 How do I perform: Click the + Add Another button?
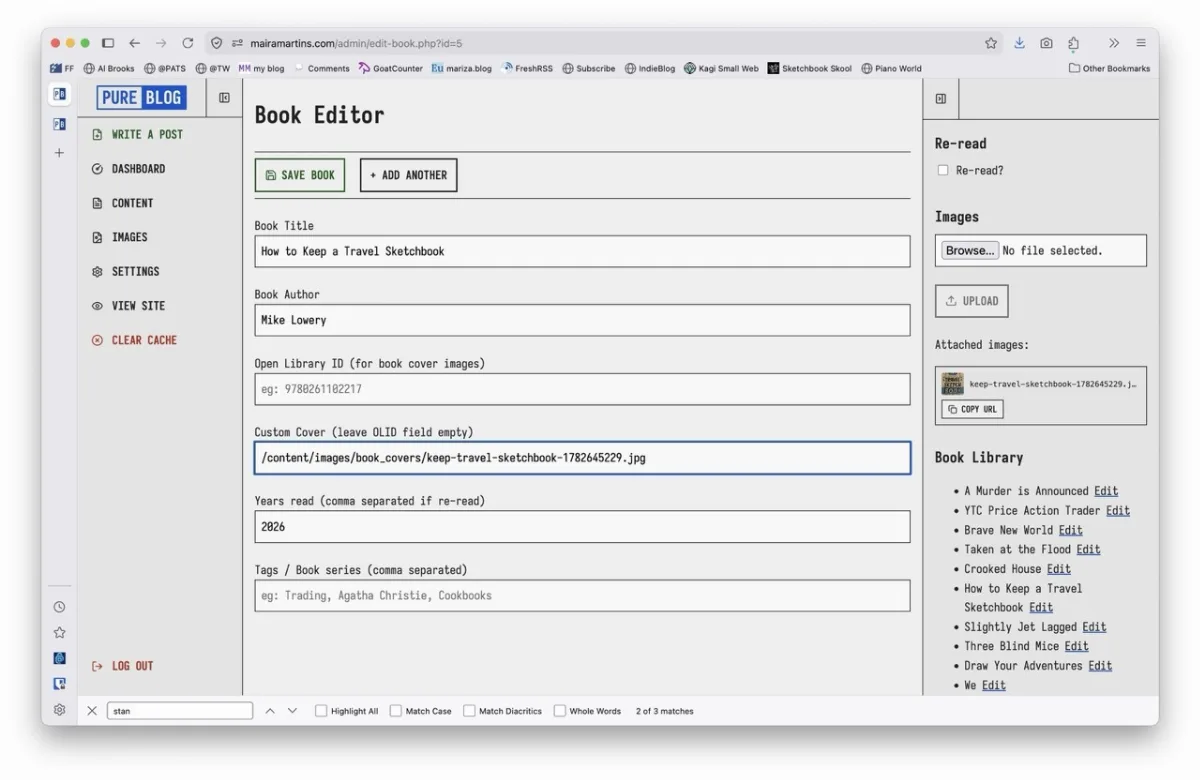pyautogui.click(x=409, y=175)
